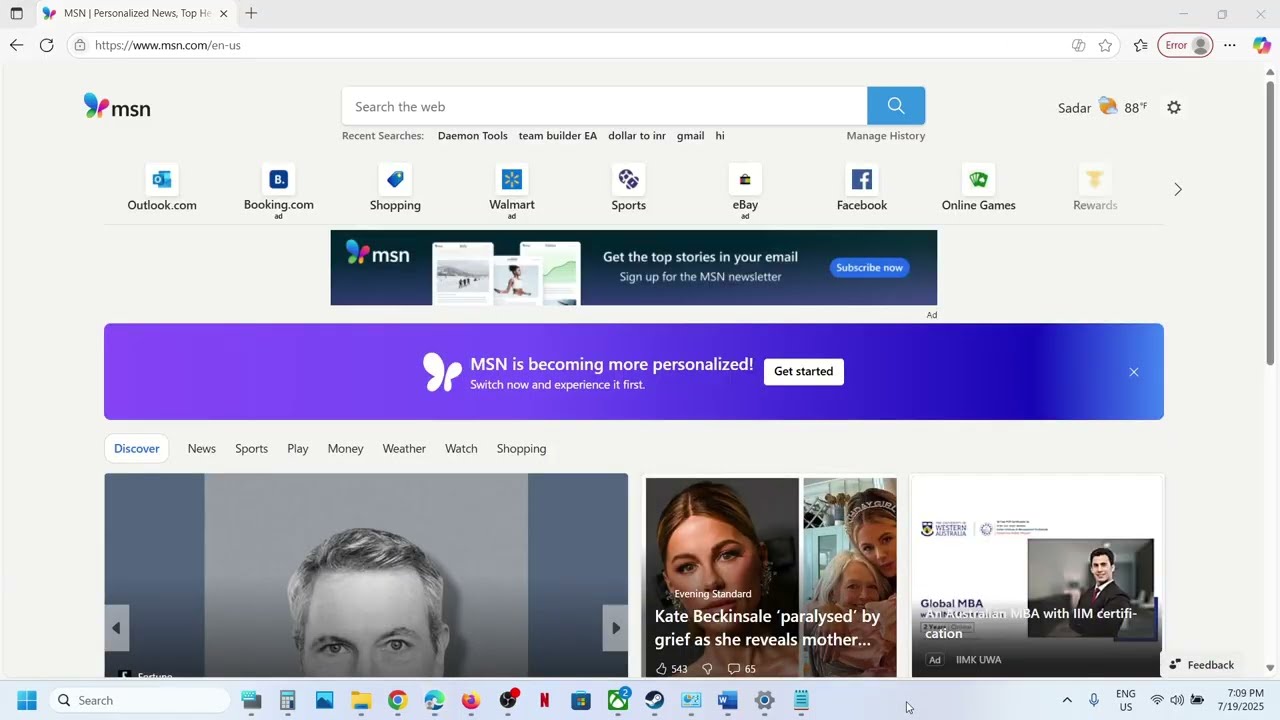The height and width of the screenshot is (720, 1280).
Task: Go to previous story in carousel
Action: (x=116, y=628)
